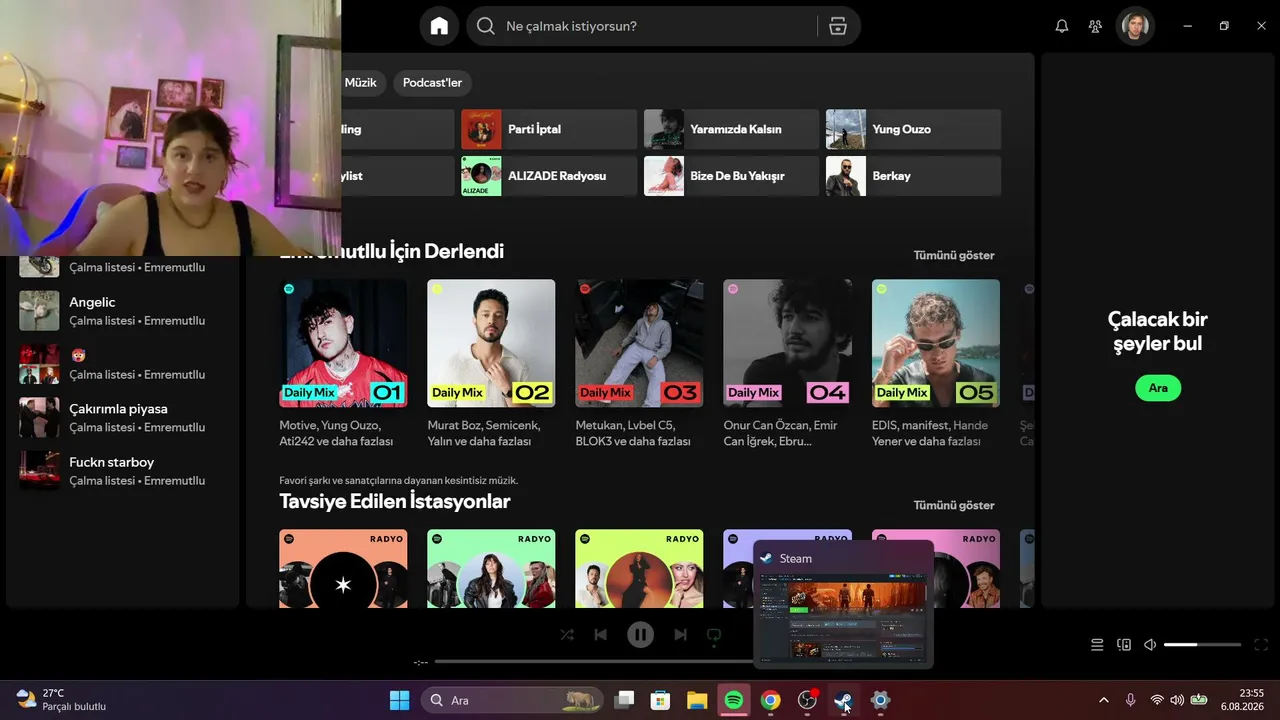
Task: Open the weather widget showing 27°C
Action: [x=62, y=700]
